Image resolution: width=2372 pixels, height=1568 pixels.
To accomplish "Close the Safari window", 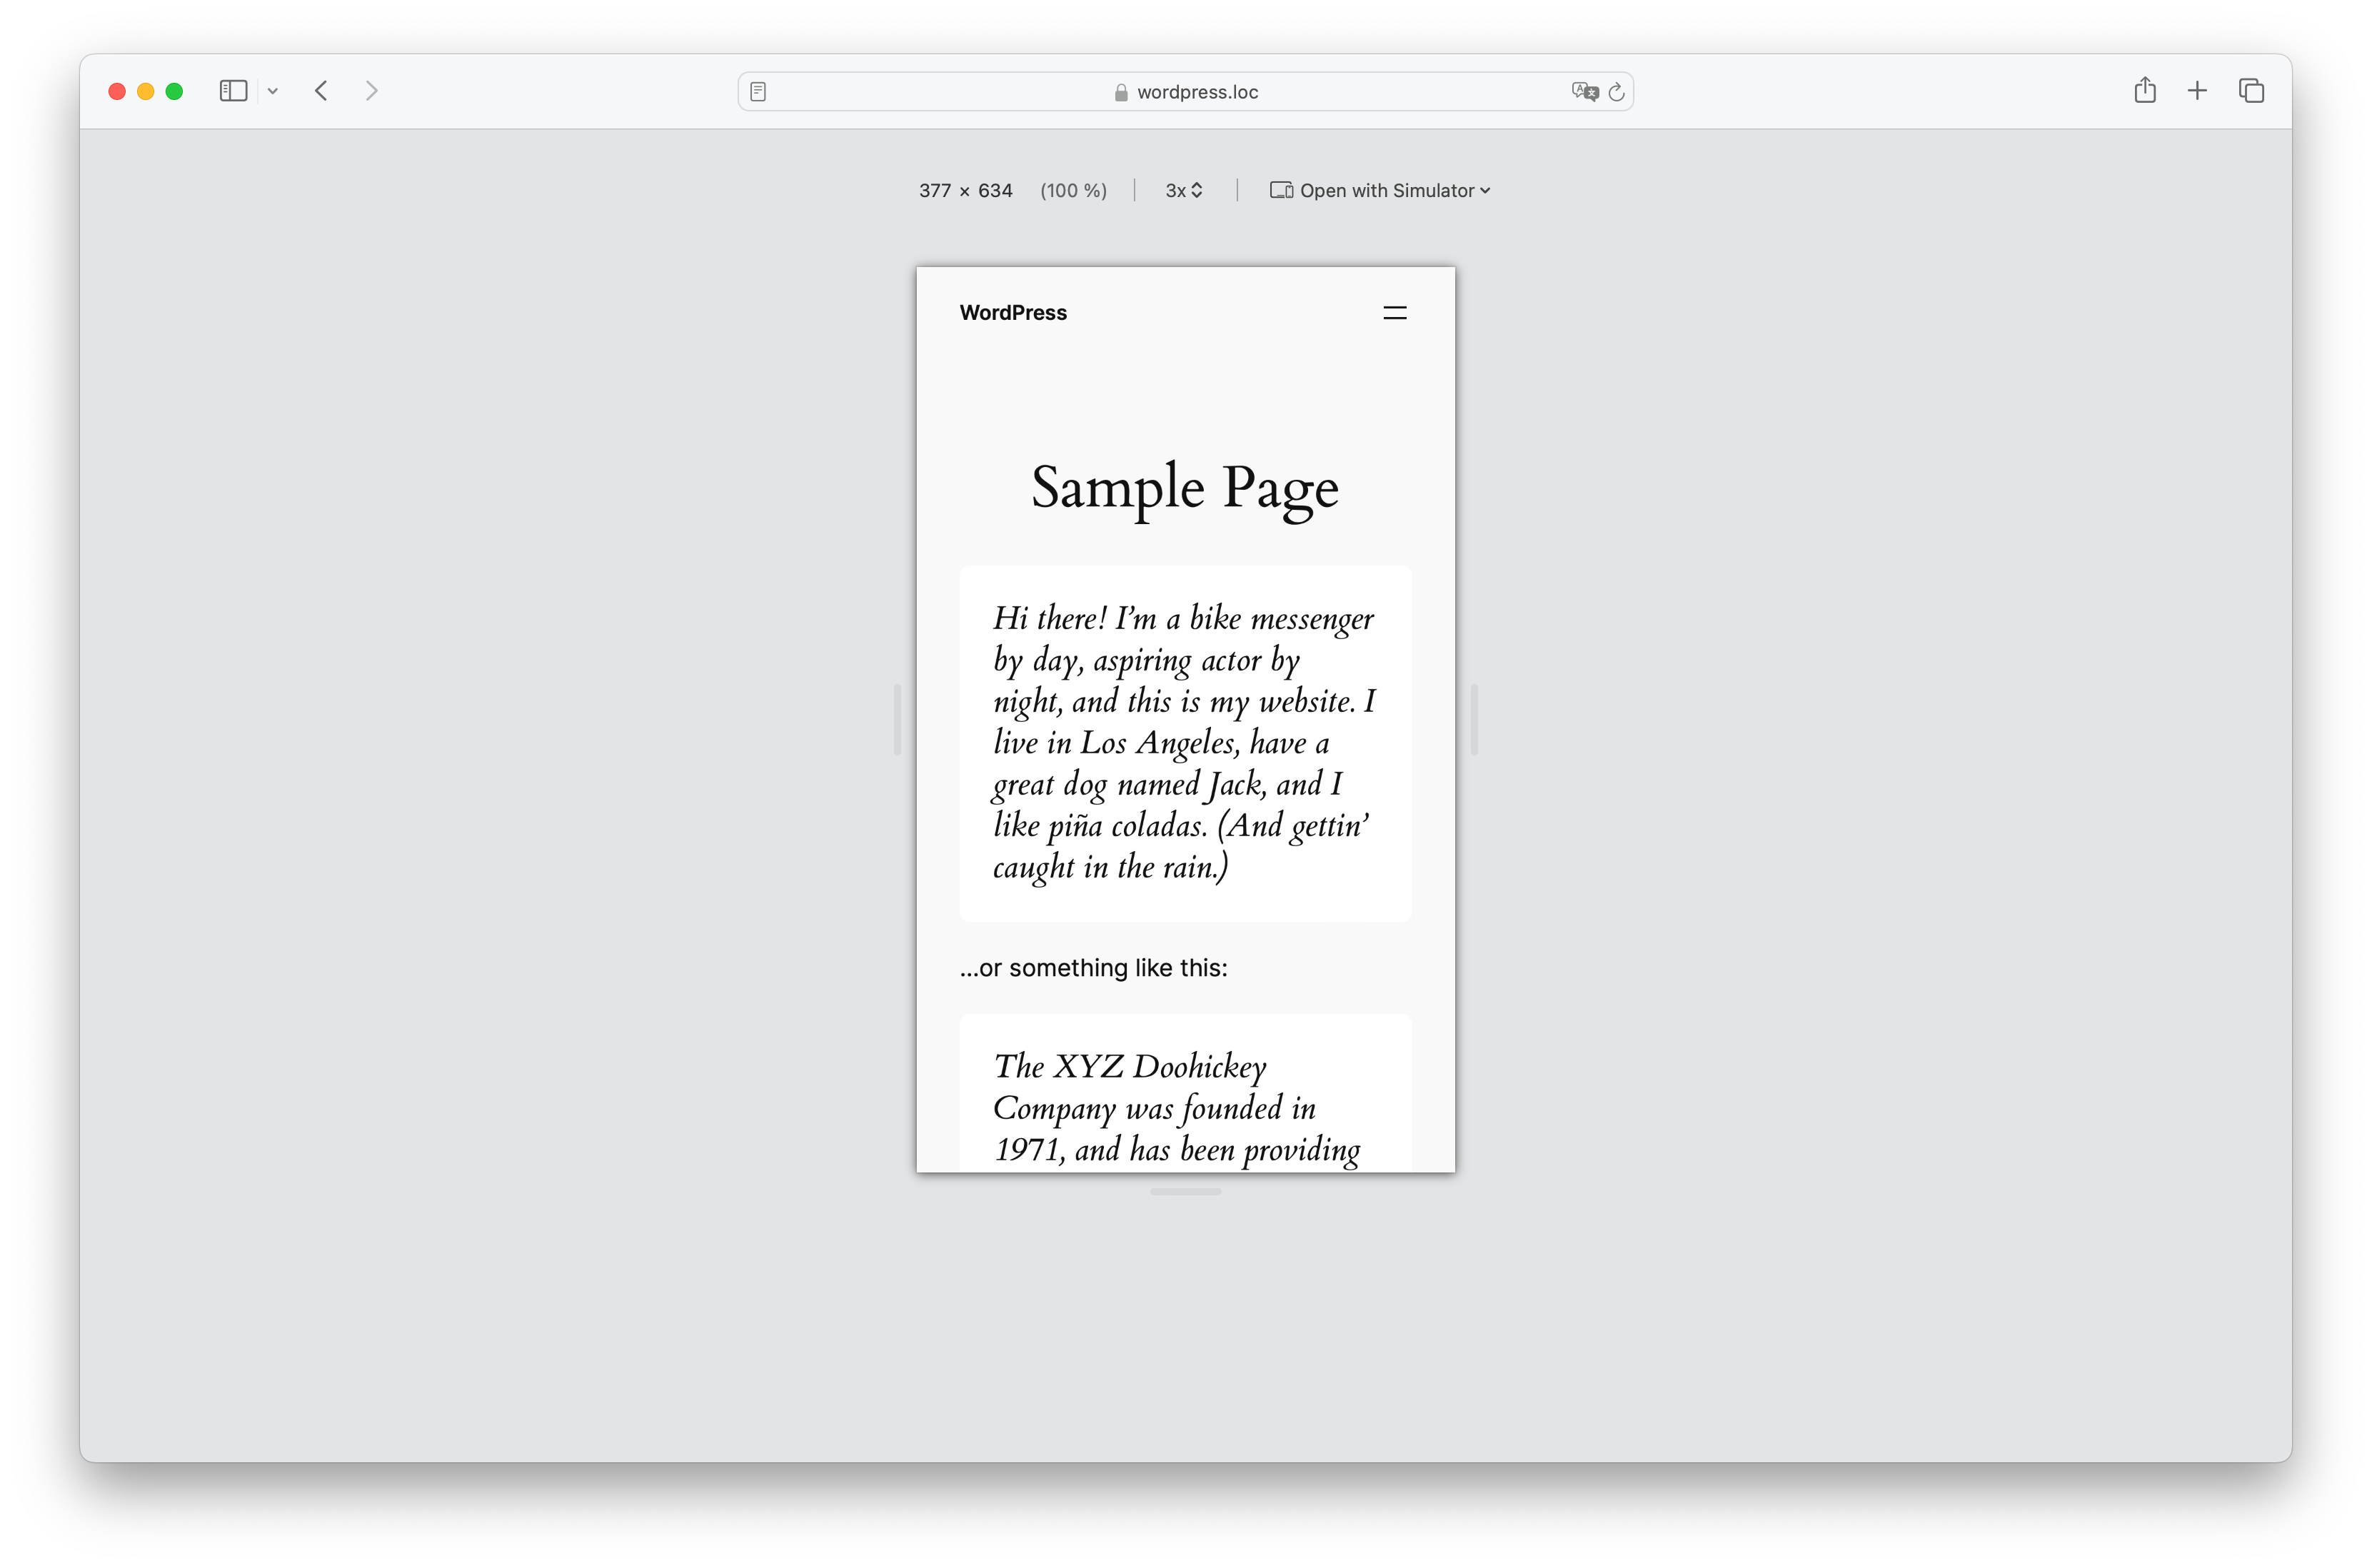I will (x=117, y=91).
